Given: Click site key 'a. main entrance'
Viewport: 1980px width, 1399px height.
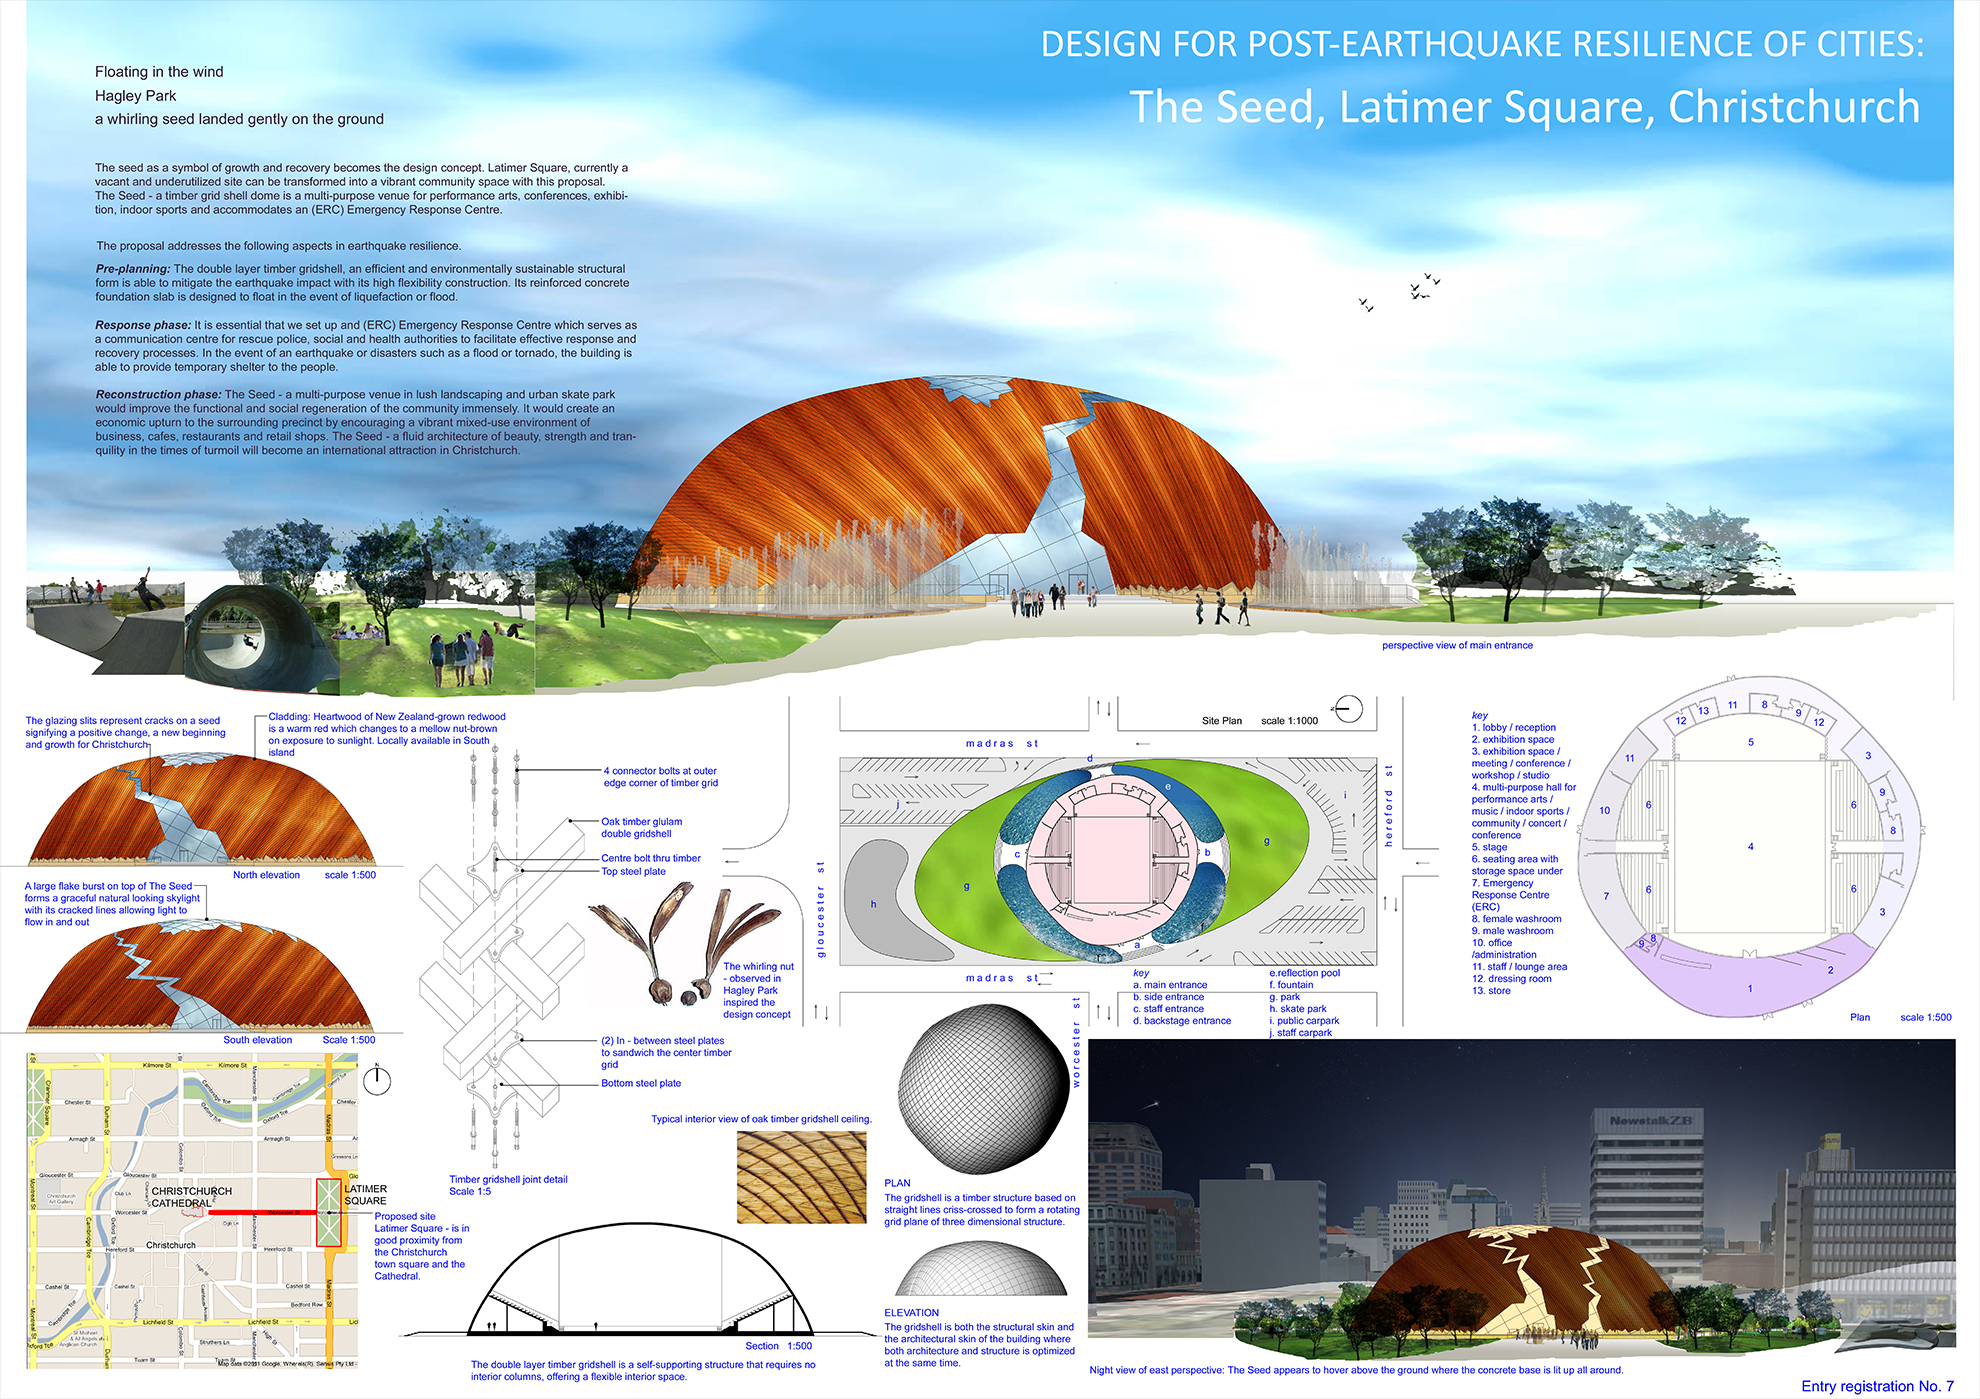Looking at the screenshot, I should click(1170, 985).
